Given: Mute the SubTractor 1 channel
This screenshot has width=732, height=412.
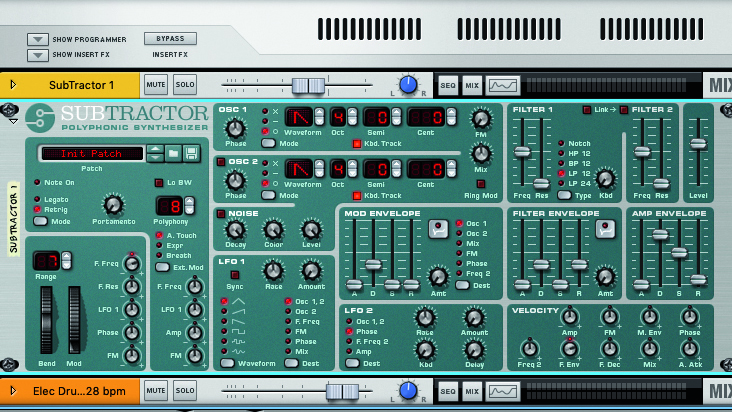Looking at the screenshot, I should point(155,85).
